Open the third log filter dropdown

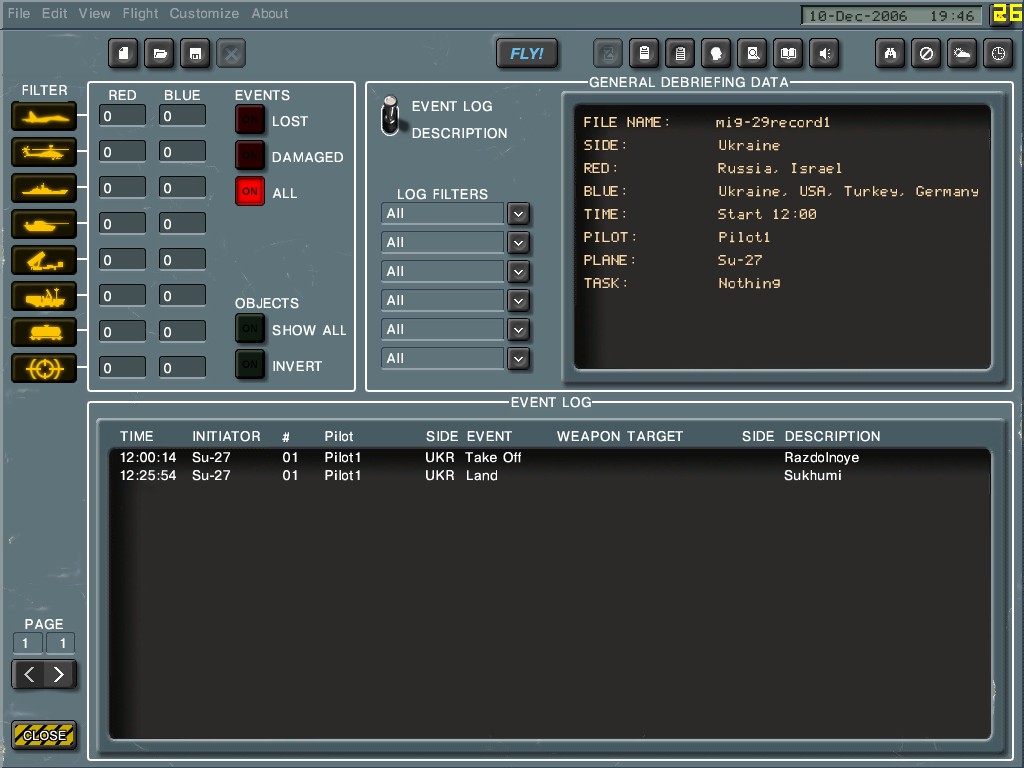(519, 272)
